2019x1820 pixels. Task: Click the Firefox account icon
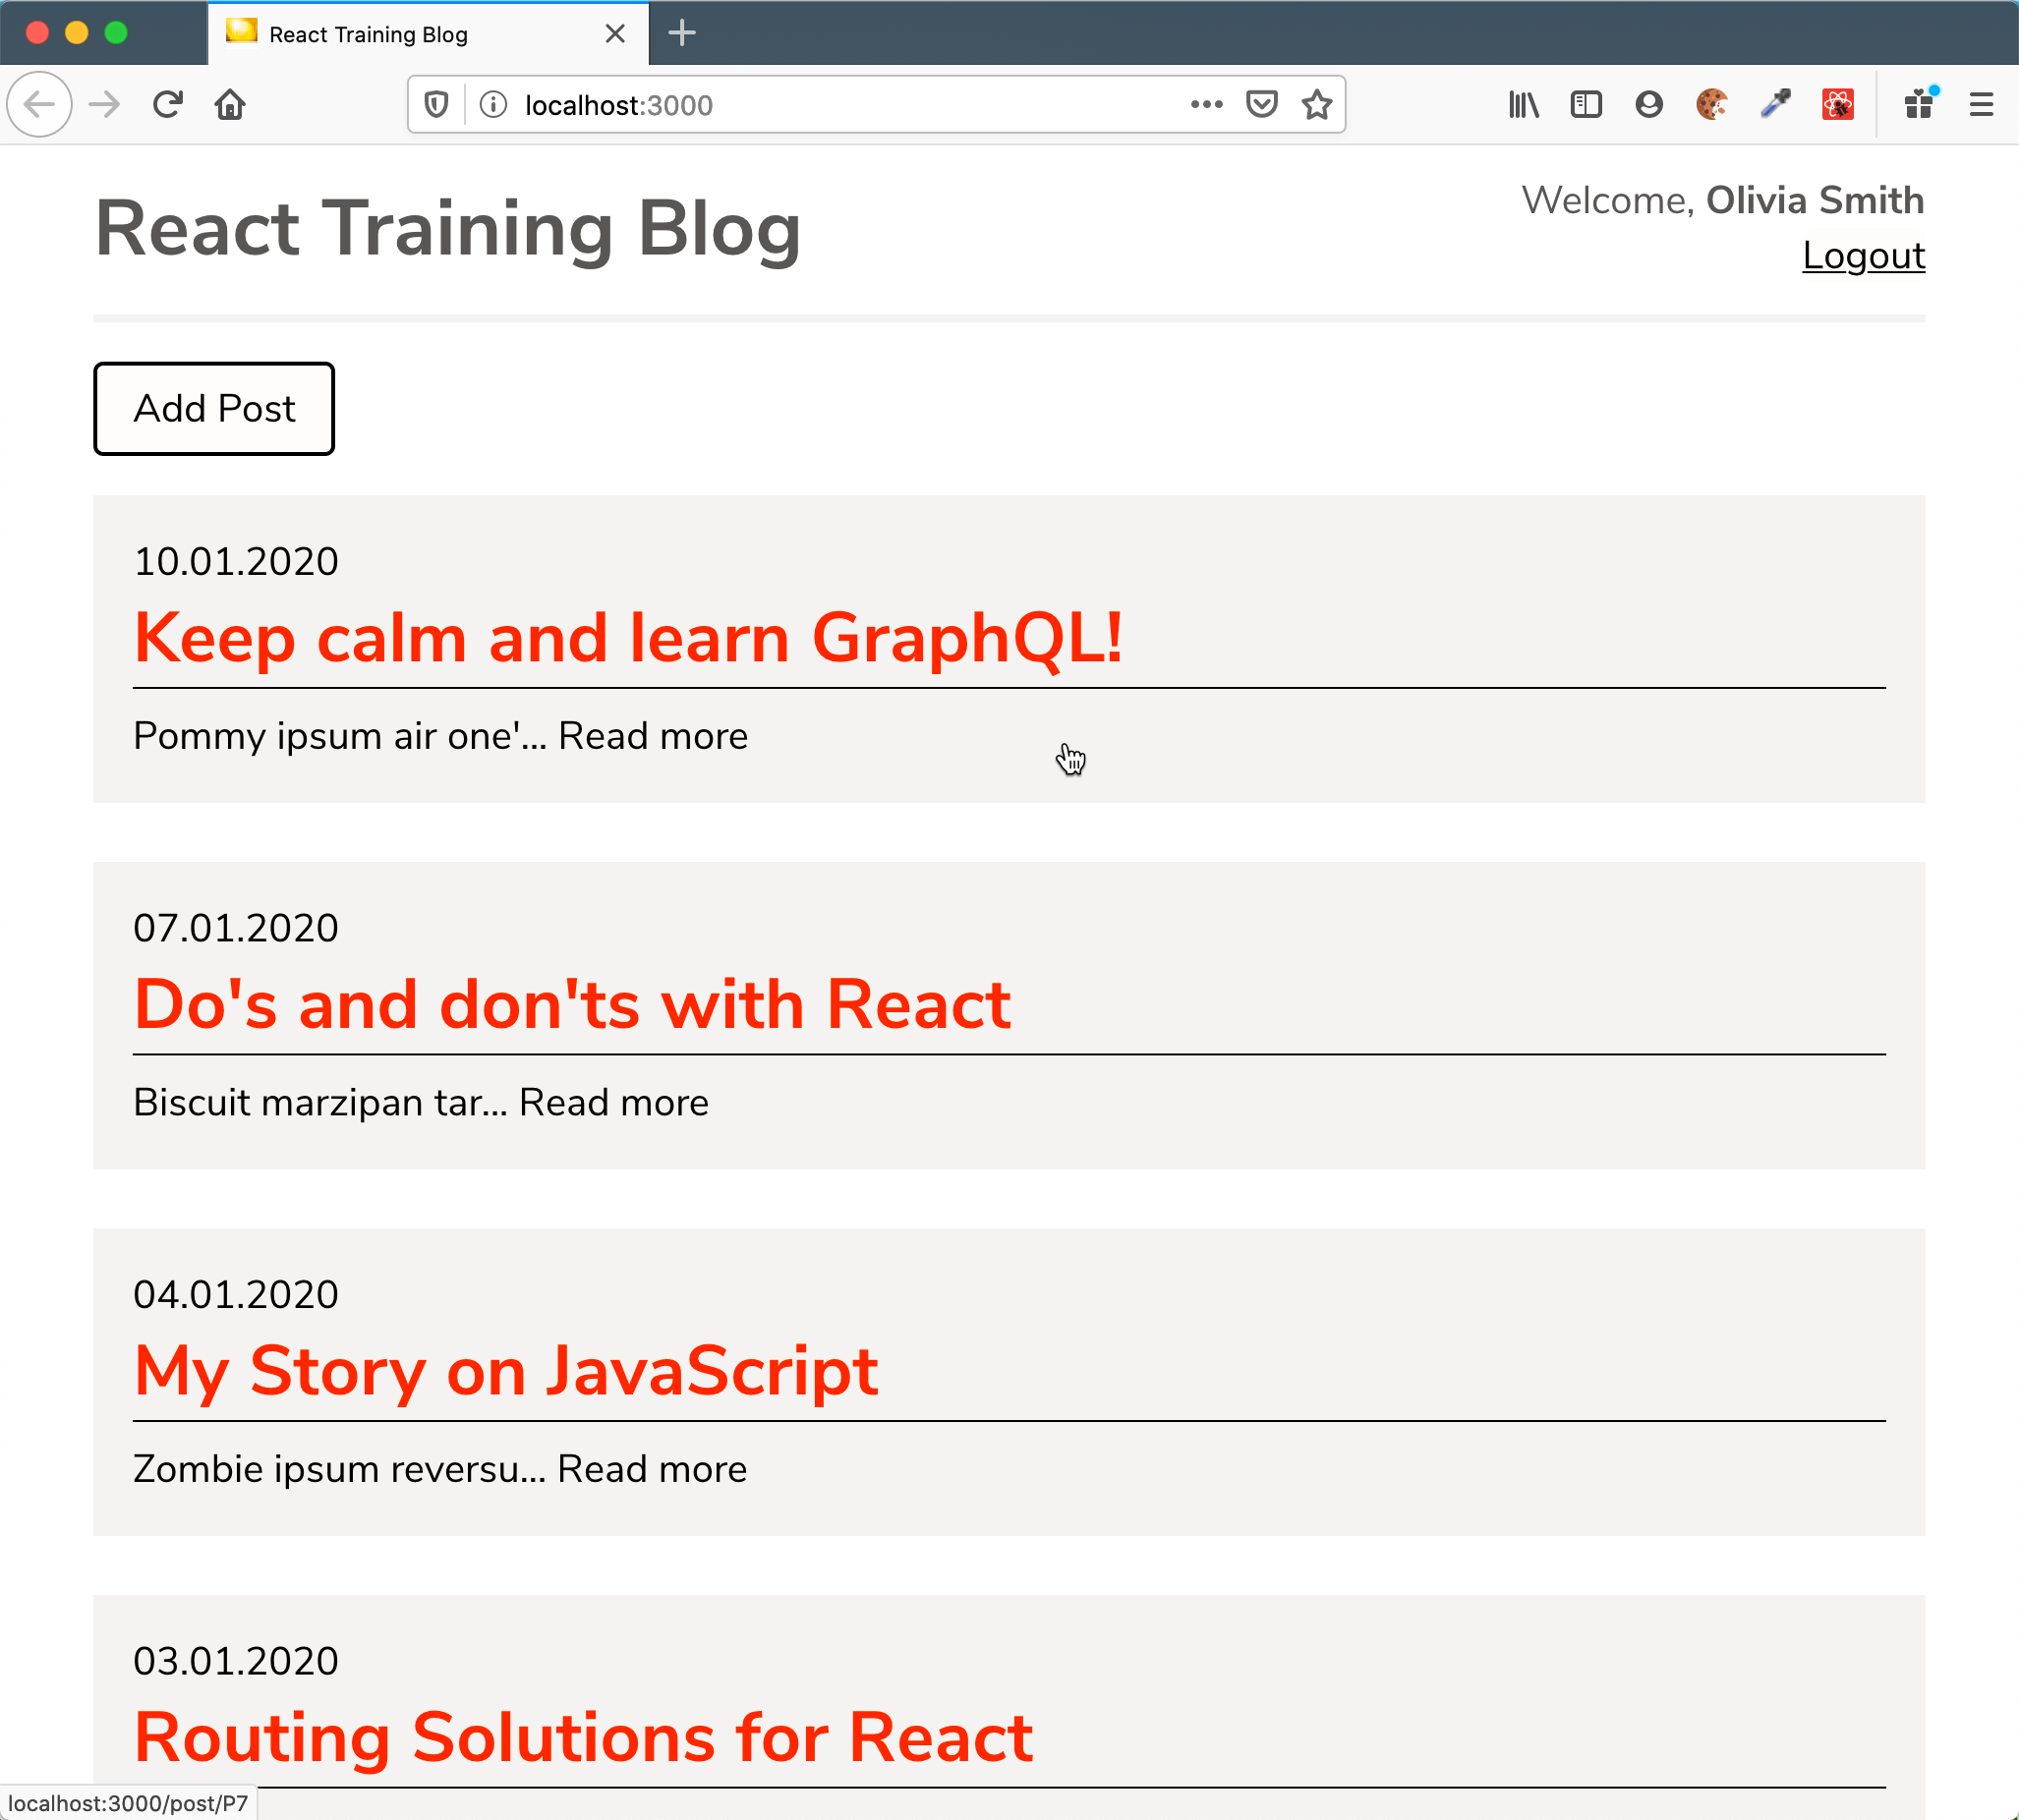[1650, 103]
